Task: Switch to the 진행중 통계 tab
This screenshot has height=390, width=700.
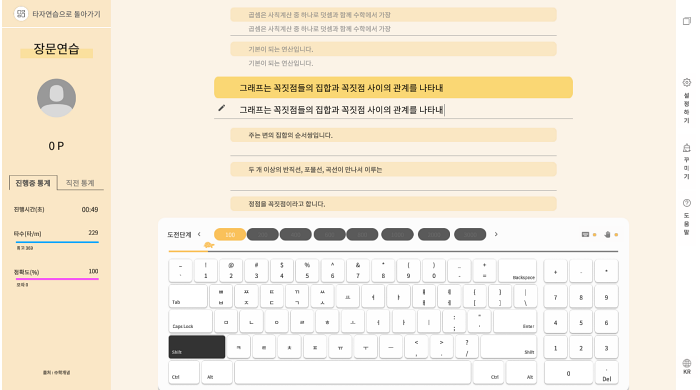Action: point(33,183)
